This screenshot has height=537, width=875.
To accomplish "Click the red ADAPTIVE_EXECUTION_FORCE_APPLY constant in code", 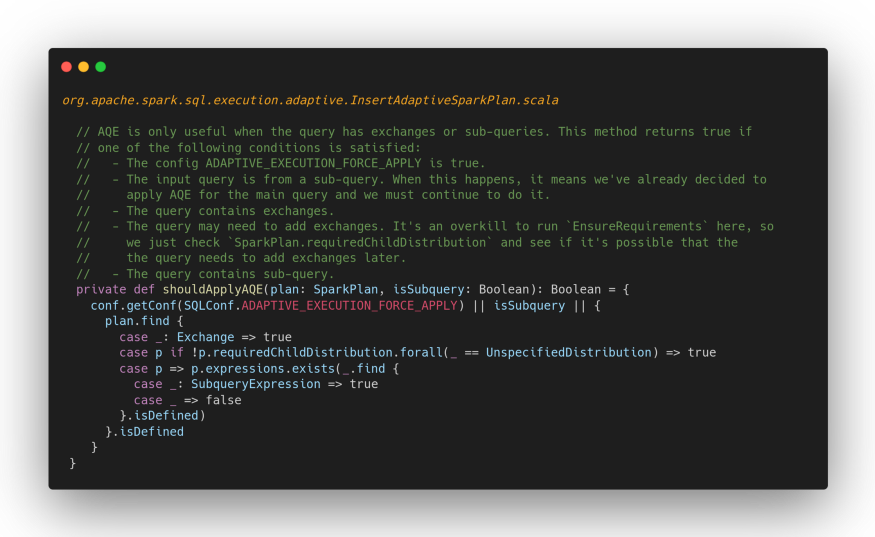I will pyautogui.click(x=349, y=306).
